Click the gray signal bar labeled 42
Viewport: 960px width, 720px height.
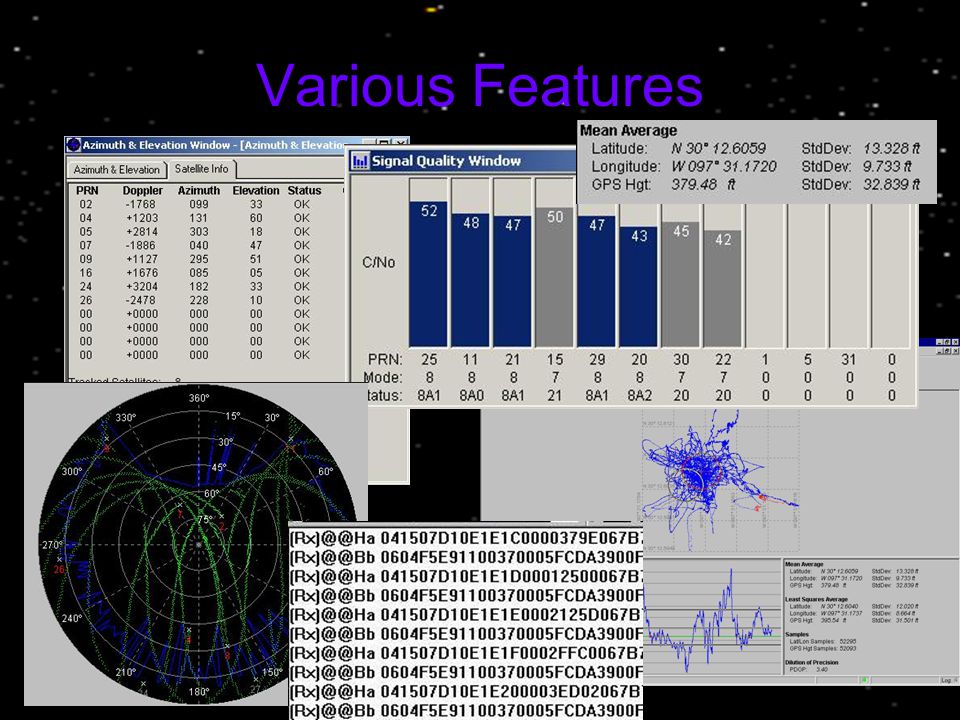[722, 288]
